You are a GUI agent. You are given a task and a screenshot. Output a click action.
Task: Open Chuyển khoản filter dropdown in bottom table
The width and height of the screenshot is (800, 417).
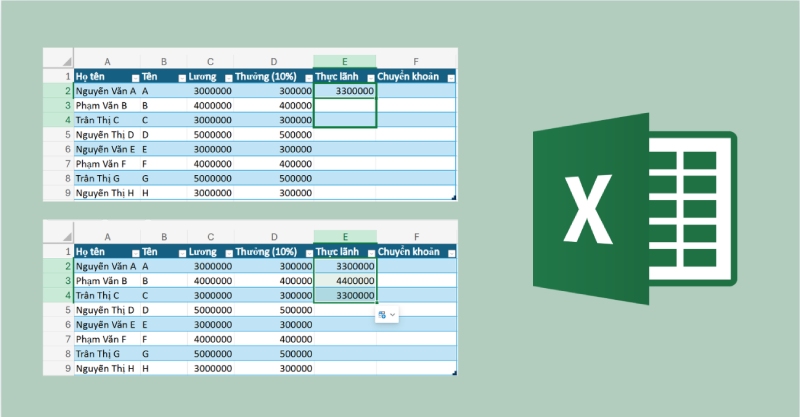coord(452,253)
